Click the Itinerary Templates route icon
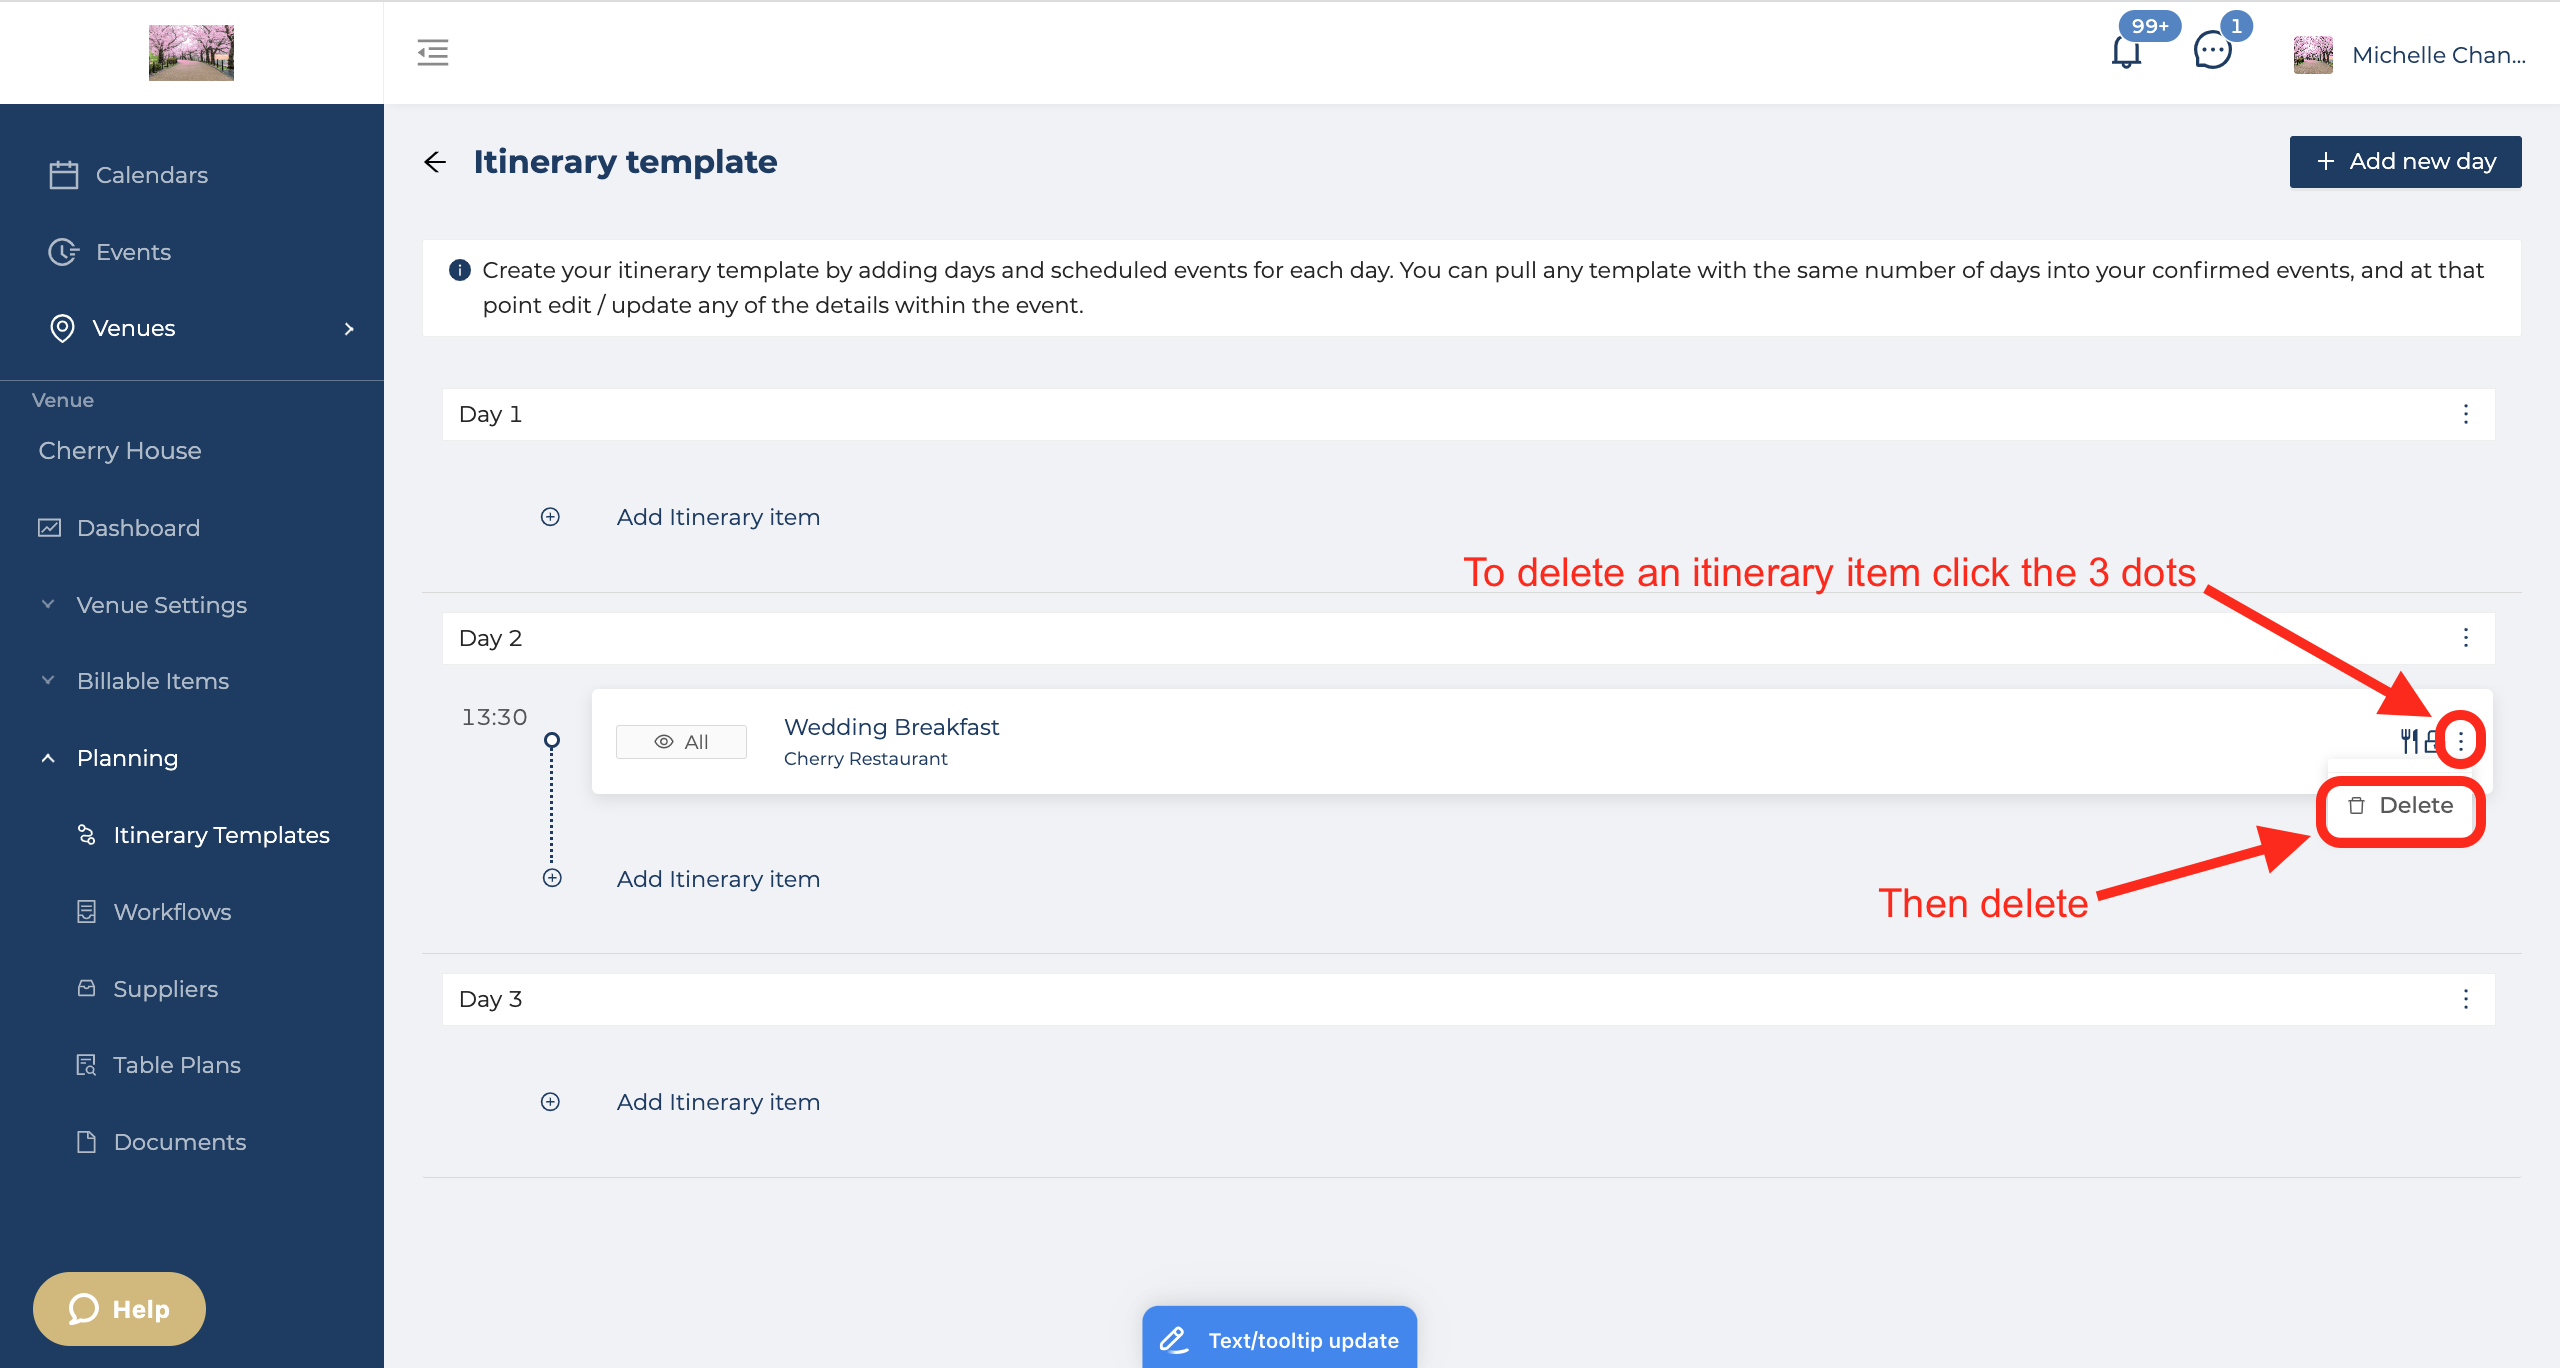The width and height of the screenshot is (2560, 1368). (87, 834)
